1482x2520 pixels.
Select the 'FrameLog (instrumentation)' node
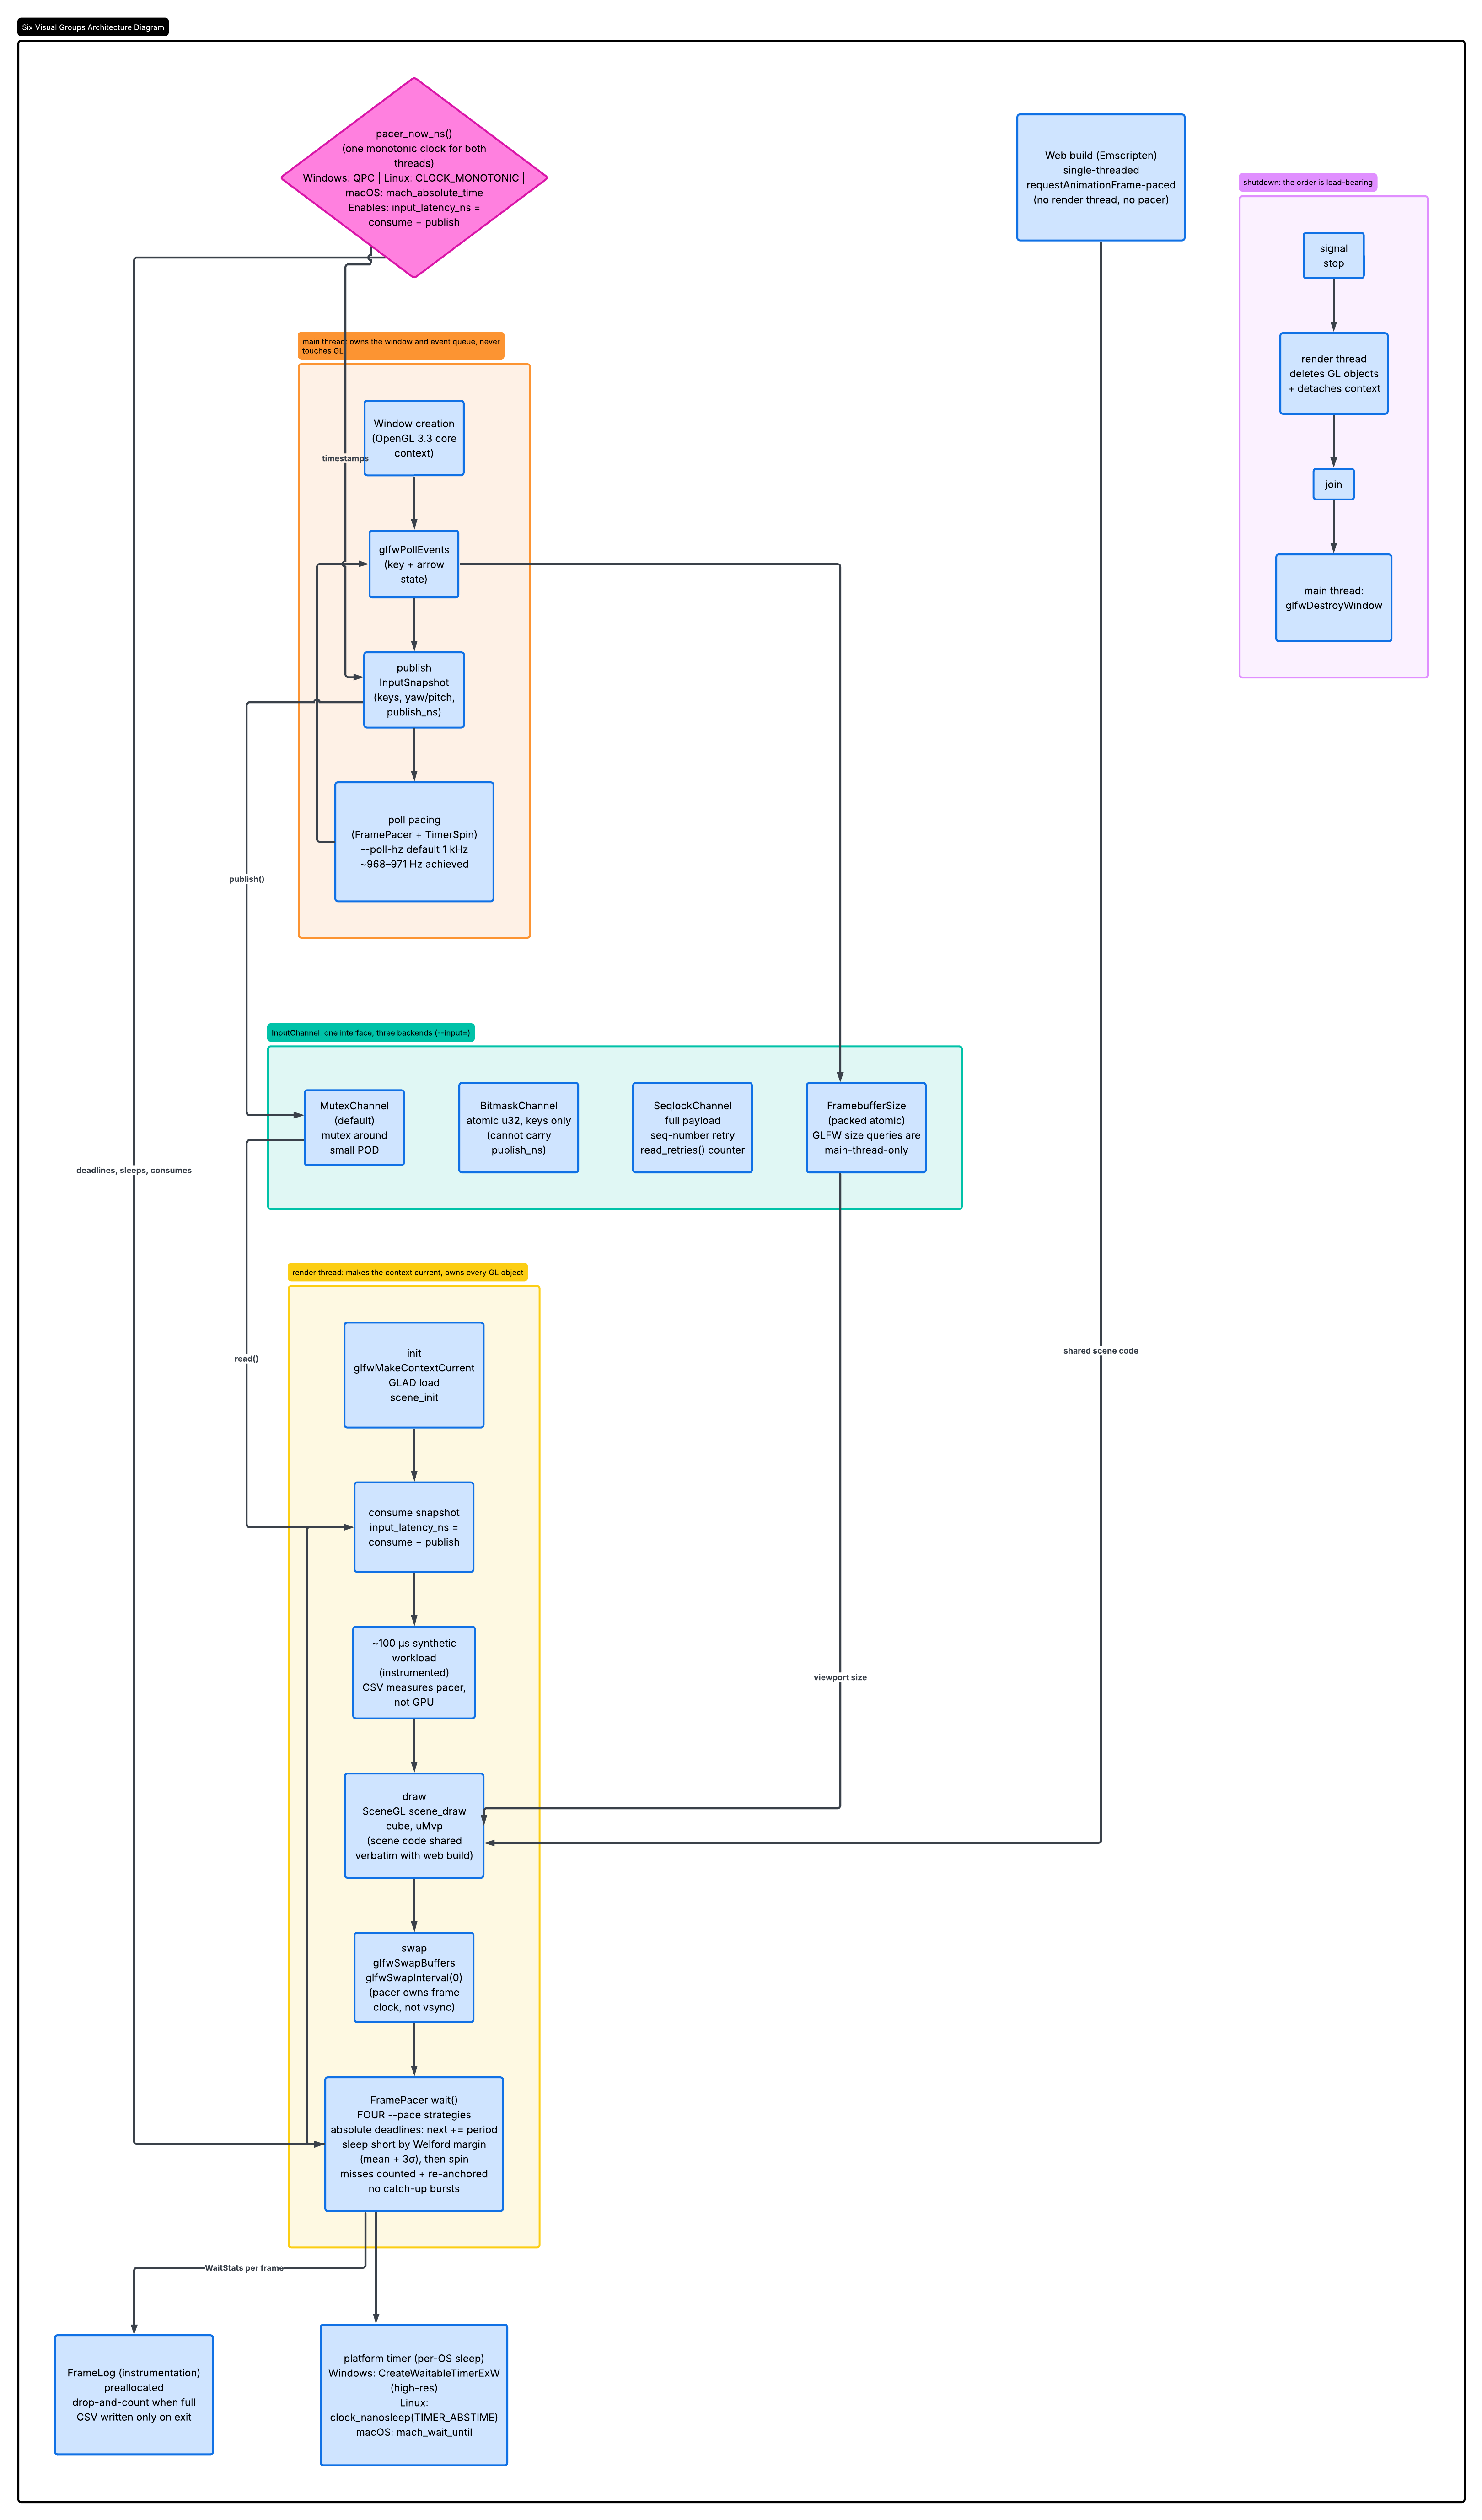pos(134,2395)
